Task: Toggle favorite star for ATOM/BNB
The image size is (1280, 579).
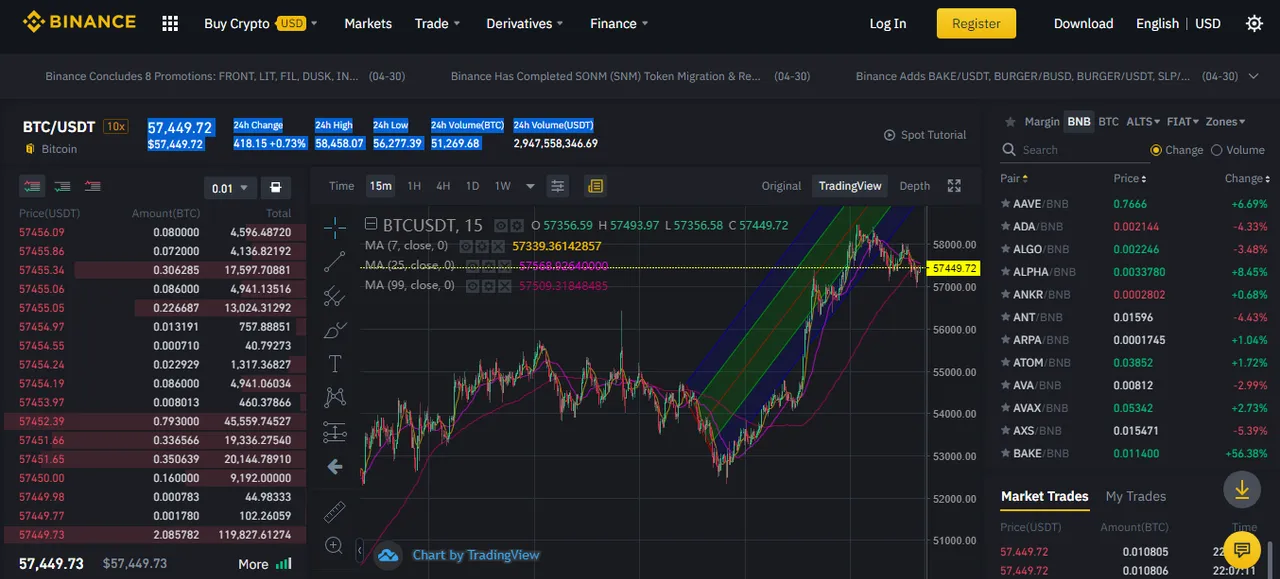Action: (1006, 363)
